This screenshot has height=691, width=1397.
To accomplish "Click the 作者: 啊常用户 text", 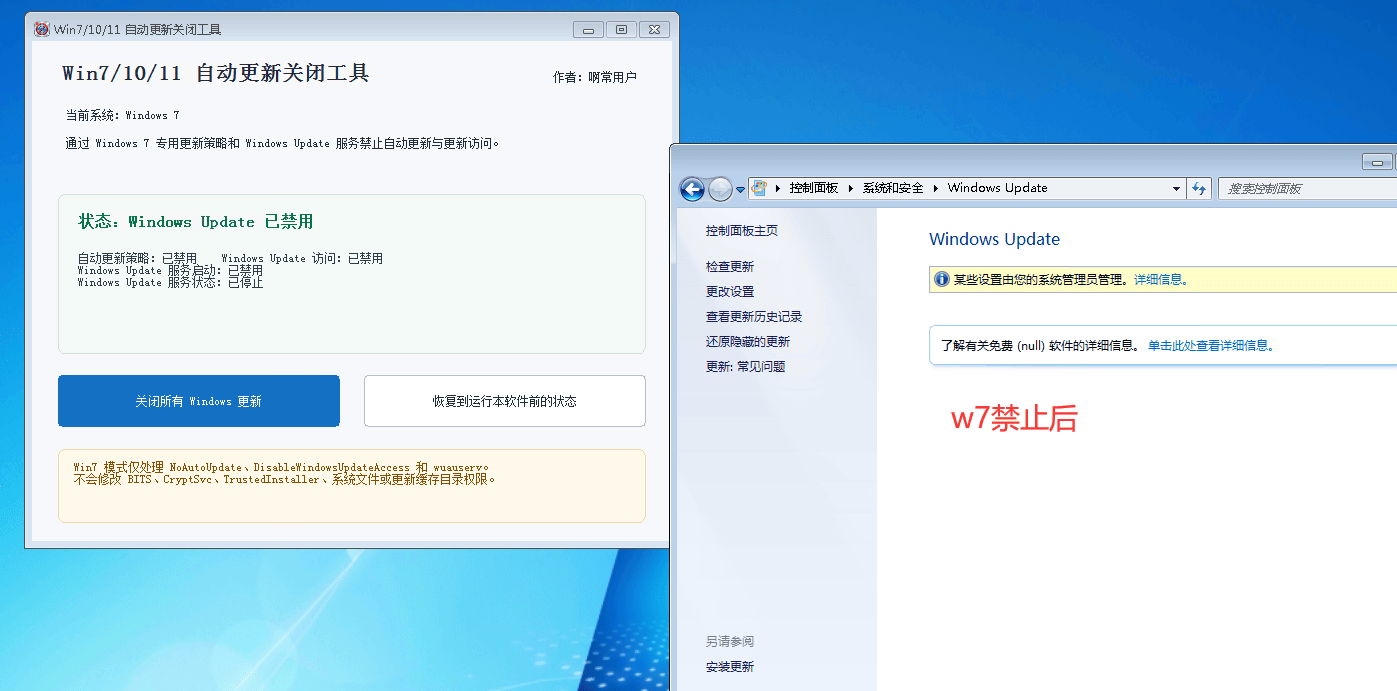I will pos(594,77).
